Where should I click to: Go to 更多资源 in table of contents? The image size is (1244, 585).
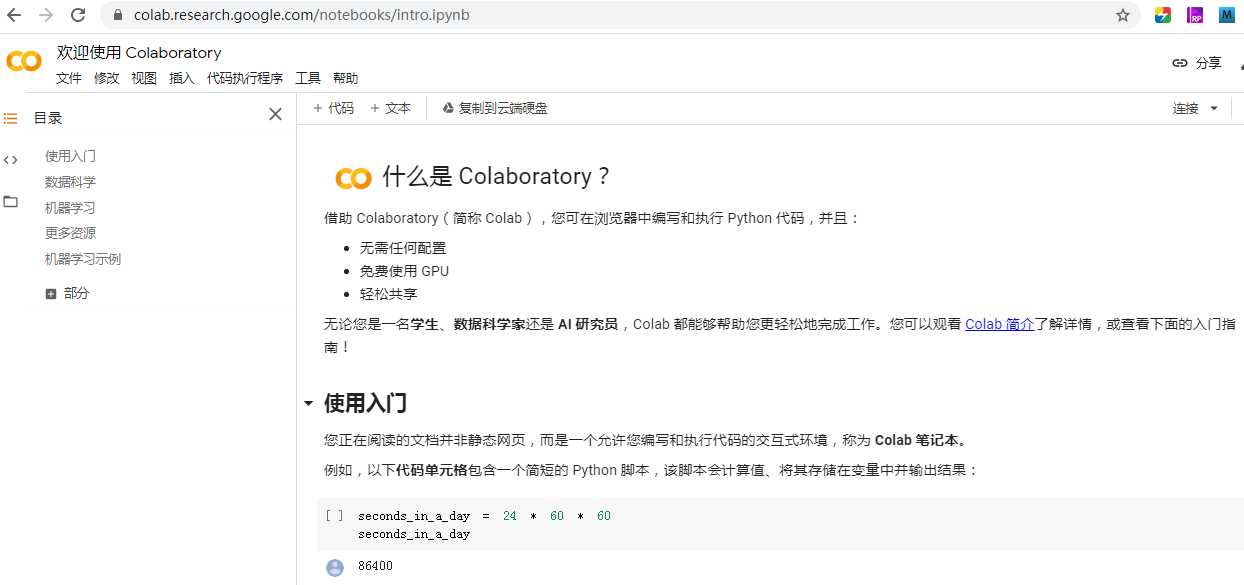(x=70, y=233)
